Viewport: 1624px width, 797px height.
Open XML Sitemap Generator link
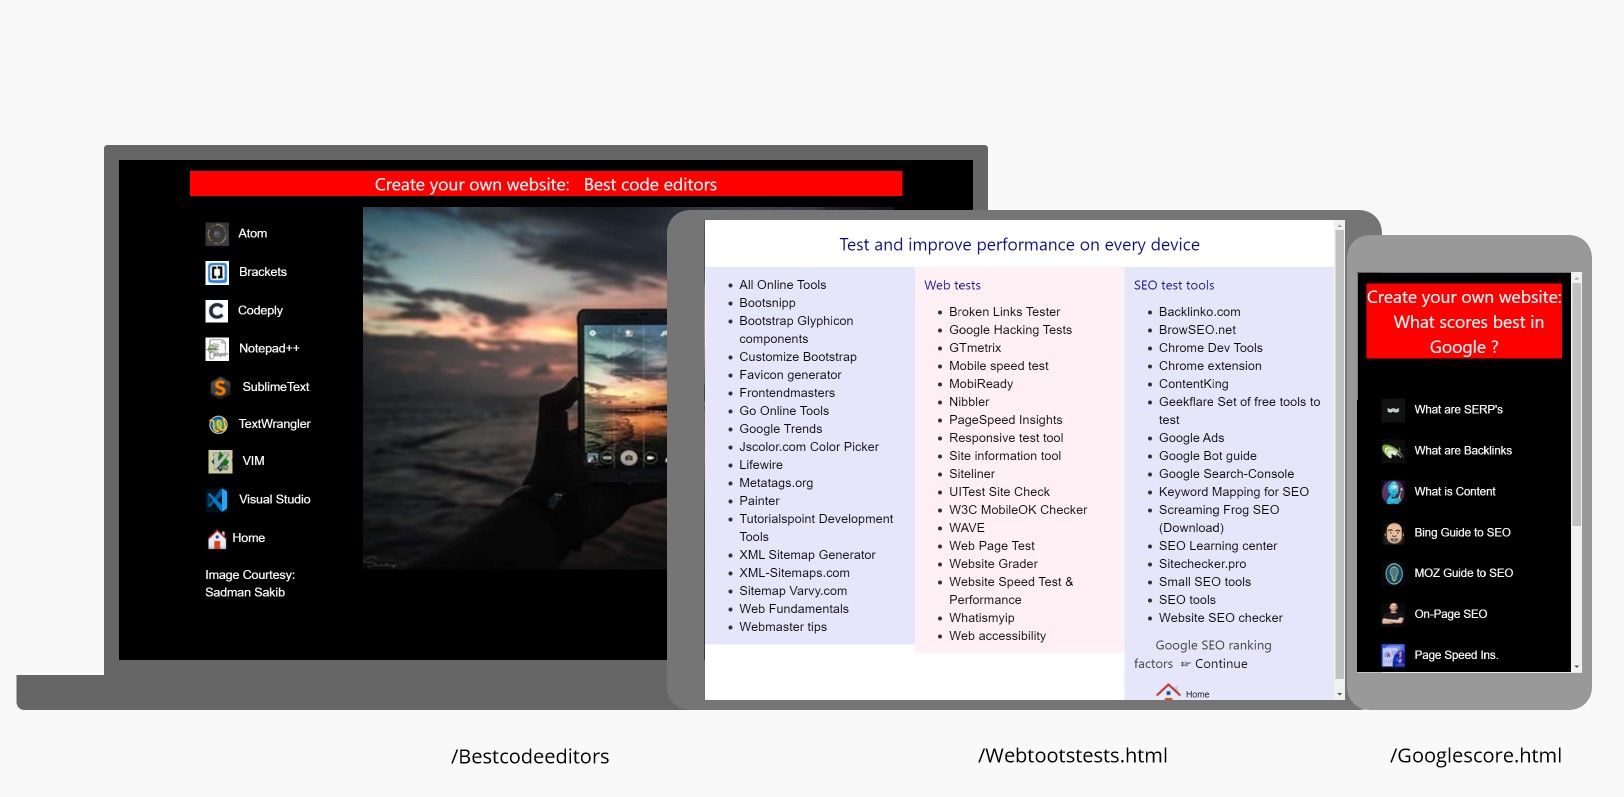pos(807,555)
